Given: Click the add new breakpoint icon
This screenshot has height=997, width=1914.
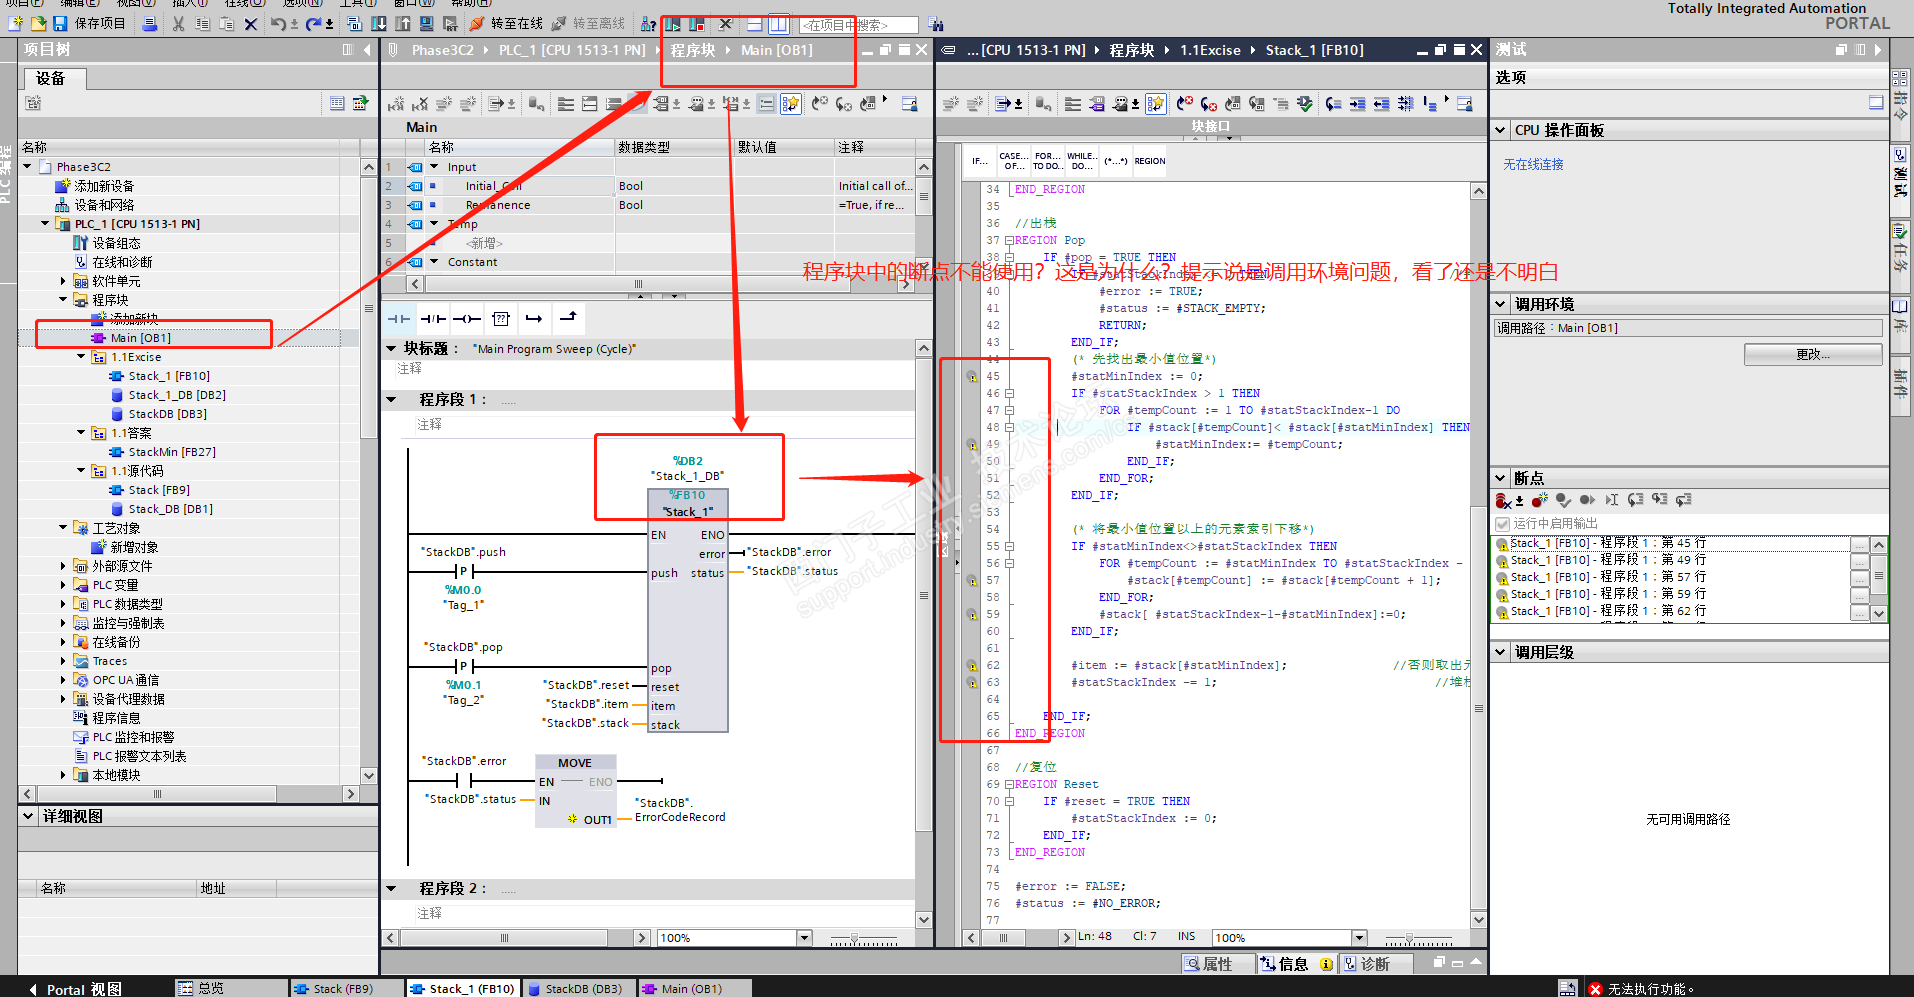Looking at the screenshot, I should [1539, 500].
